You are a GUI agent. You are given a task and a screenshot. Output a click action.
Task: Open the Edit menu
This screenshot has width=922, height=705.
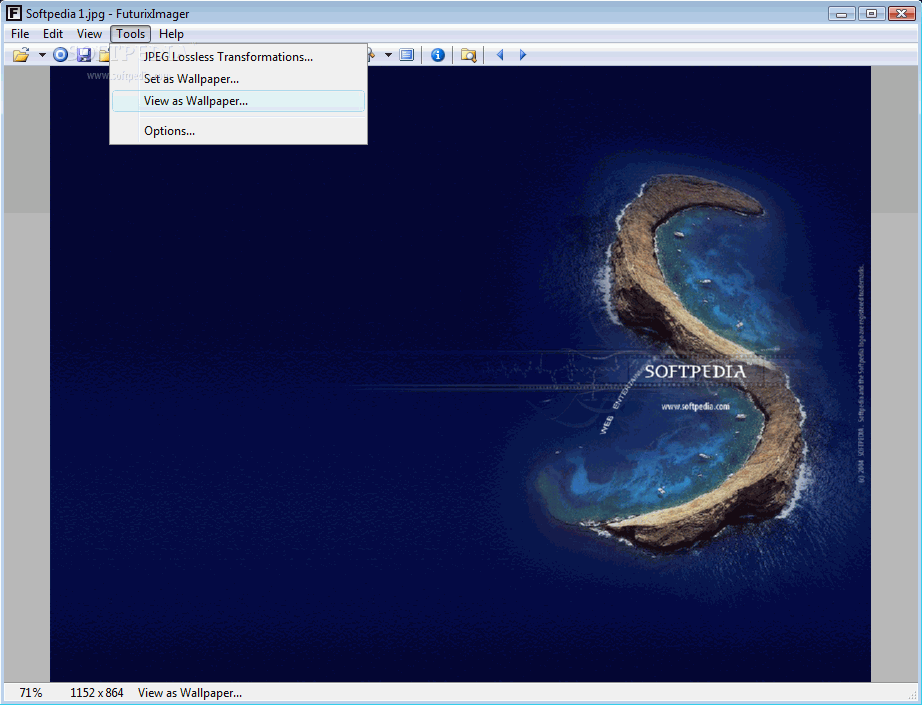[53, 34]
